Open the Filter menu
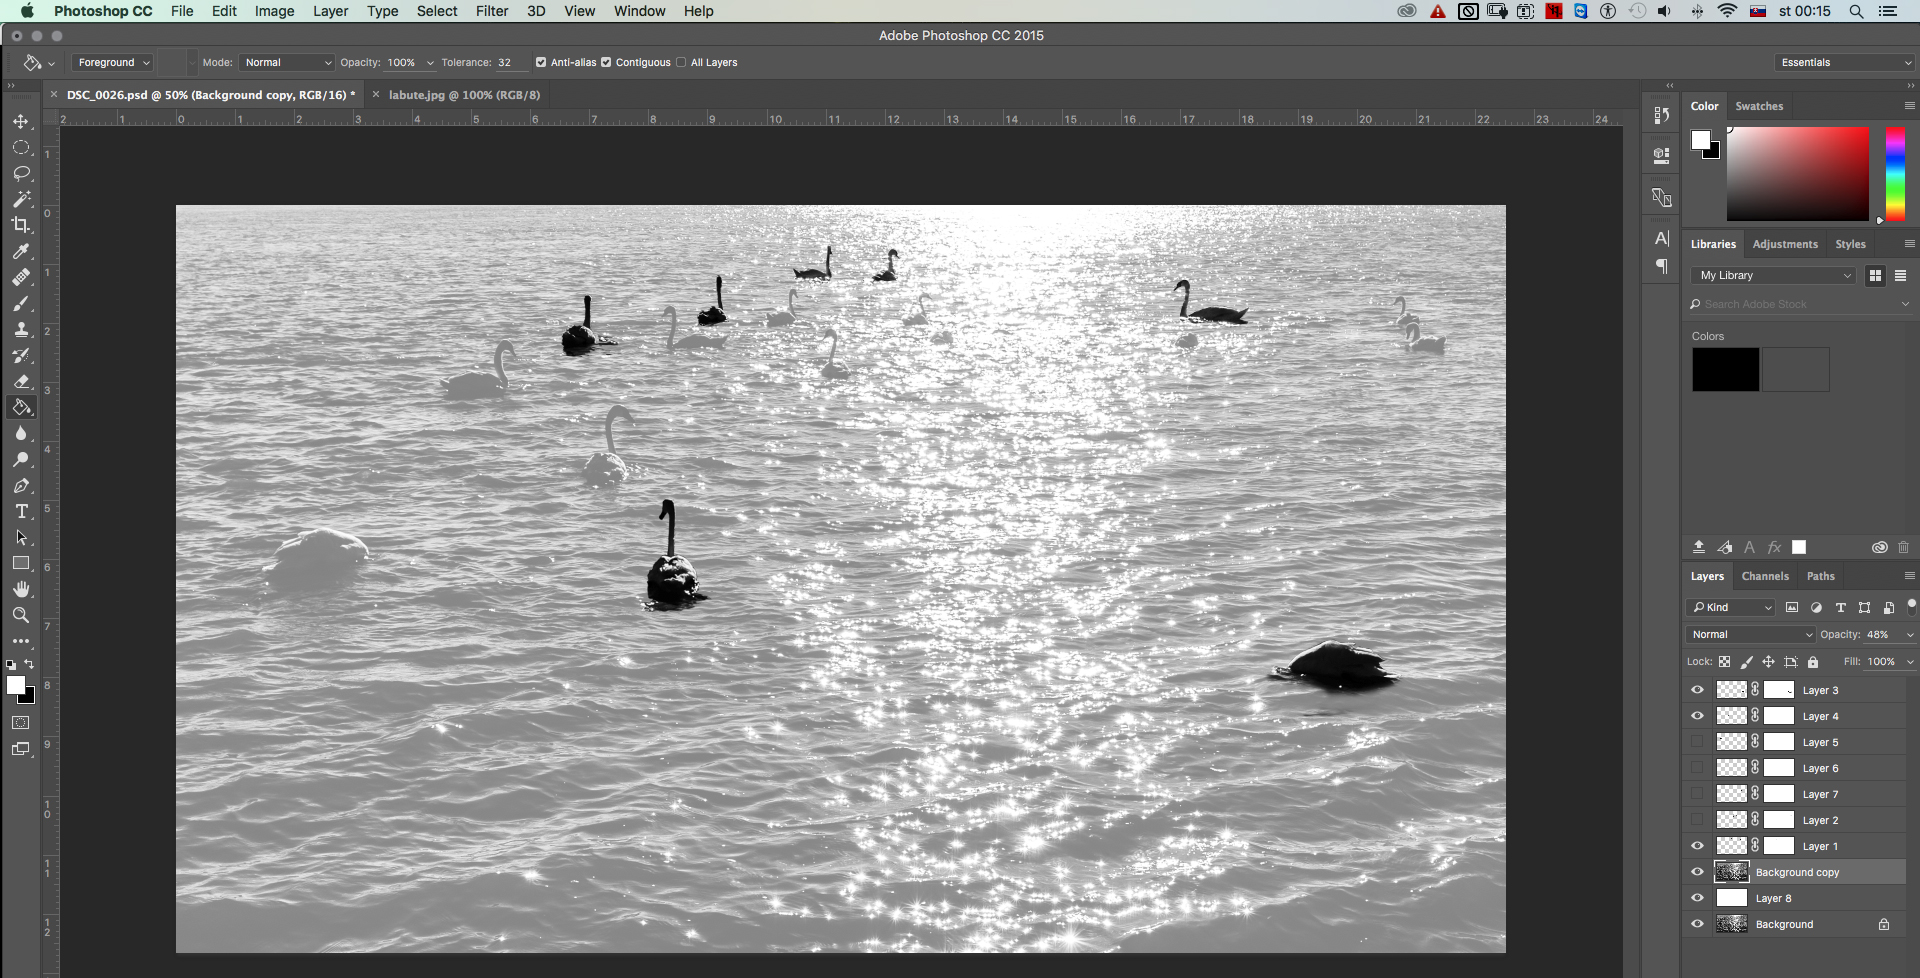The width and height of the screenshot is (1920, 978). [491, 11]
